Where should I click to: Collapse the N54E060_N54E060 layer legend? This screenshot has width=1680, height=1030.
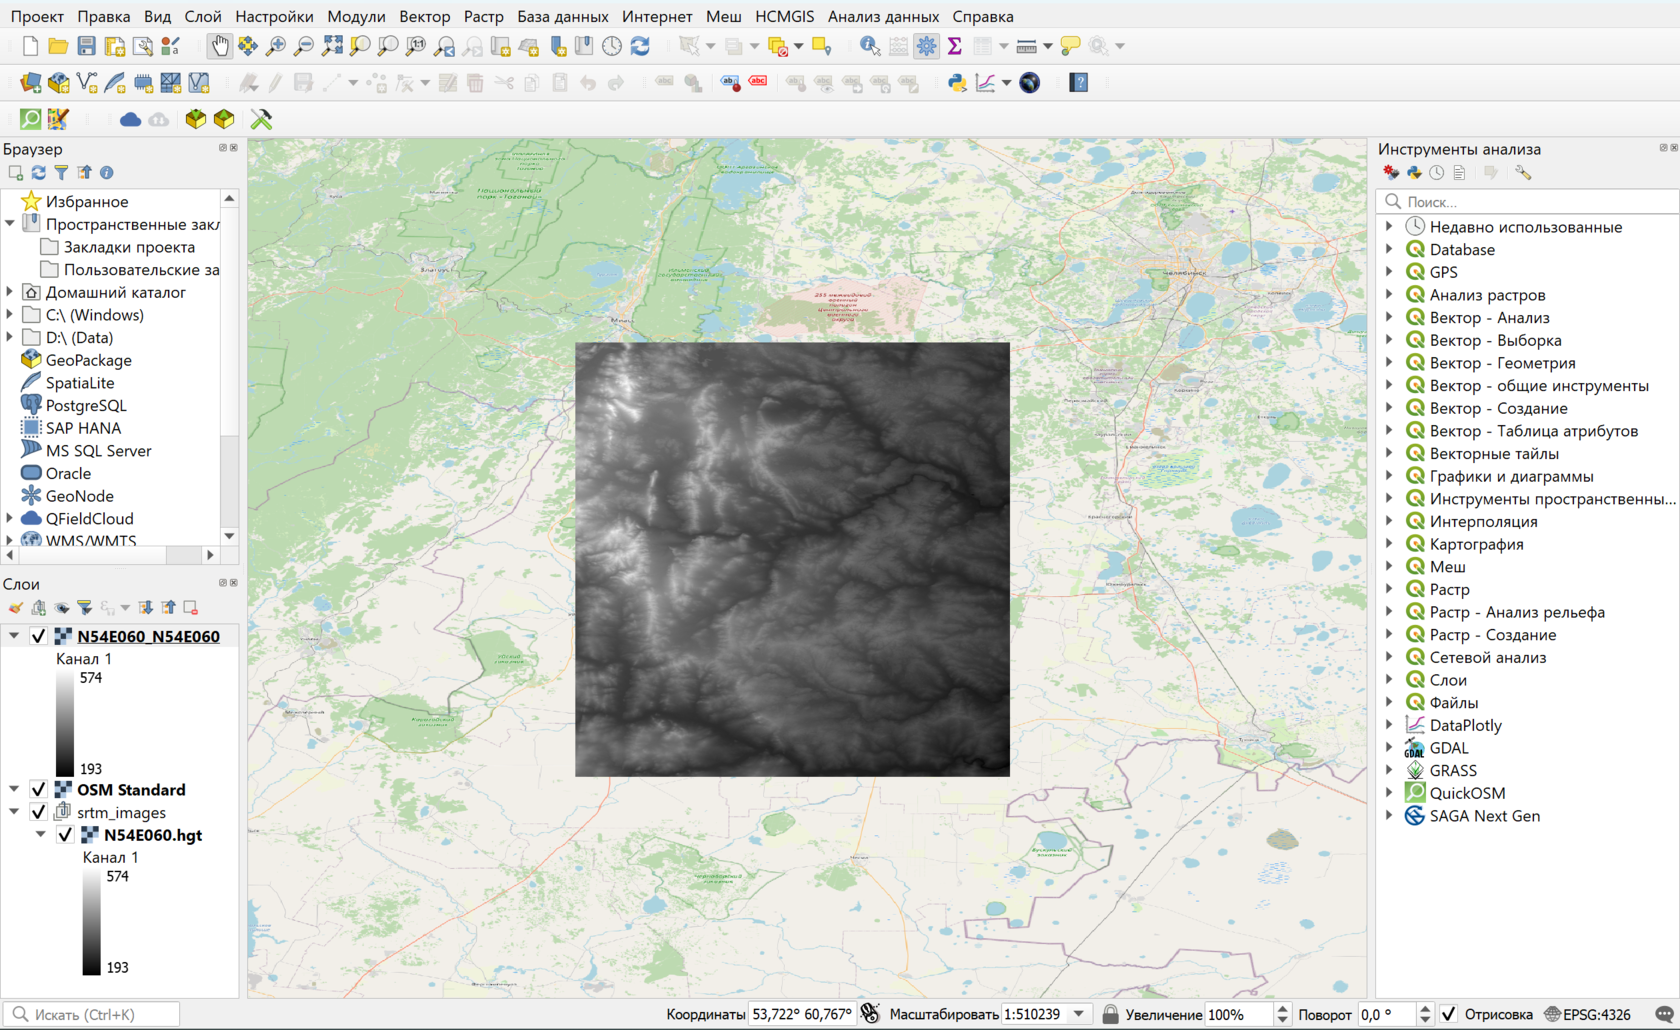tap(14, 636)
